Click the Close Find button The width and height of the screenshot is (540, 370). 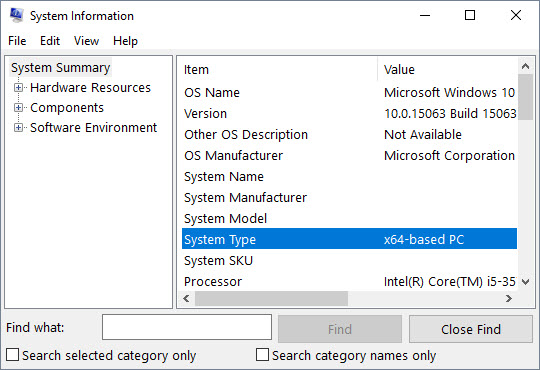pos(471,329)
